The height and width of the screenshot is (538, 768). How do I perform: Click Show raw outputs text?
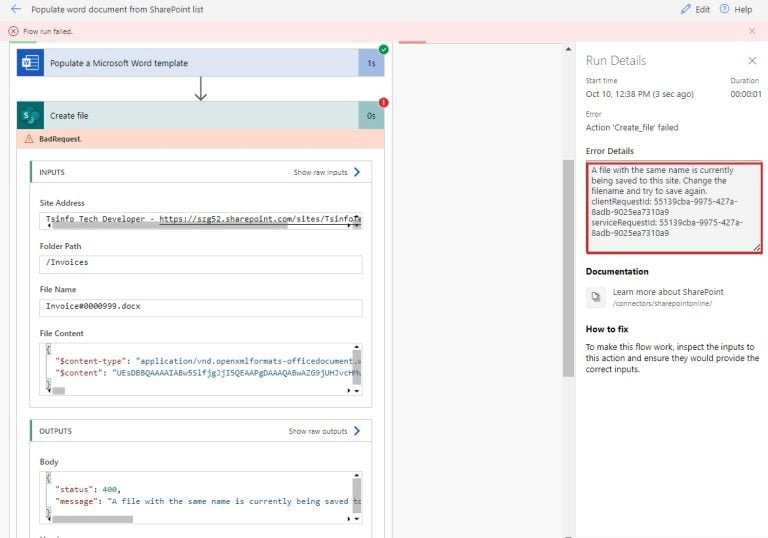318,431
